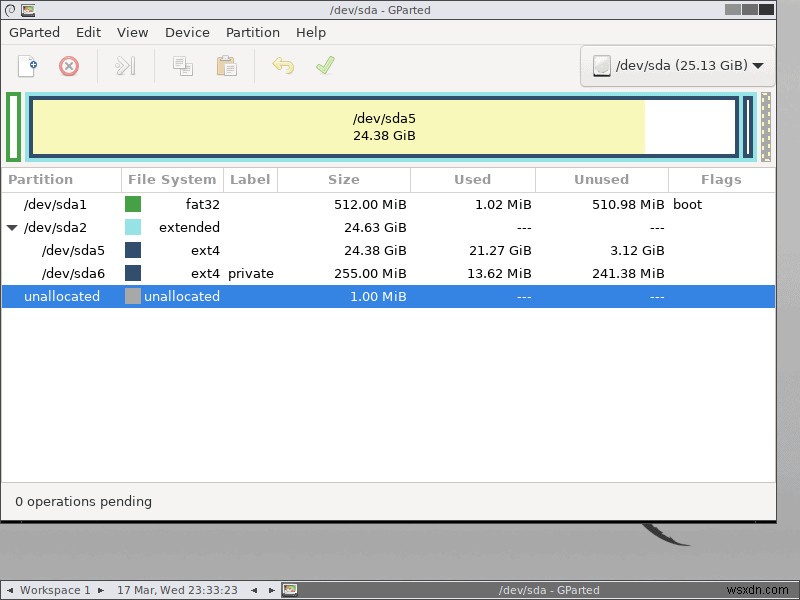Viewport: 800px width, 600px height.
Task: Create a new partition using the toolbar icon
Action: tap(27, 66)
